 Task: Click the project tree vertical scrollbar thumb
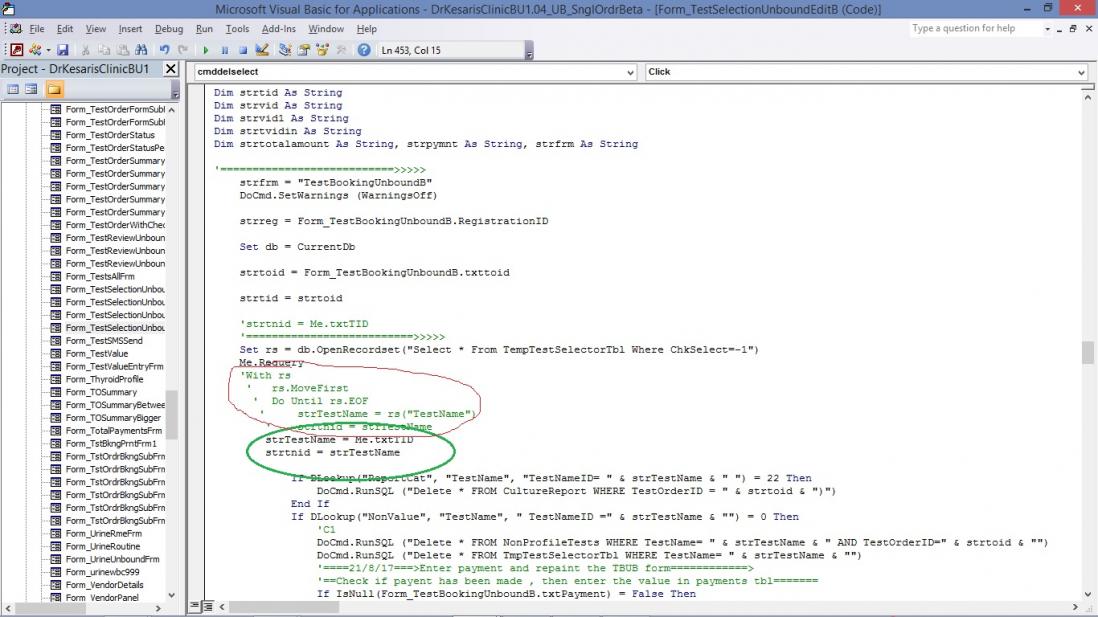pyautogui.click(x=172, y=415)
